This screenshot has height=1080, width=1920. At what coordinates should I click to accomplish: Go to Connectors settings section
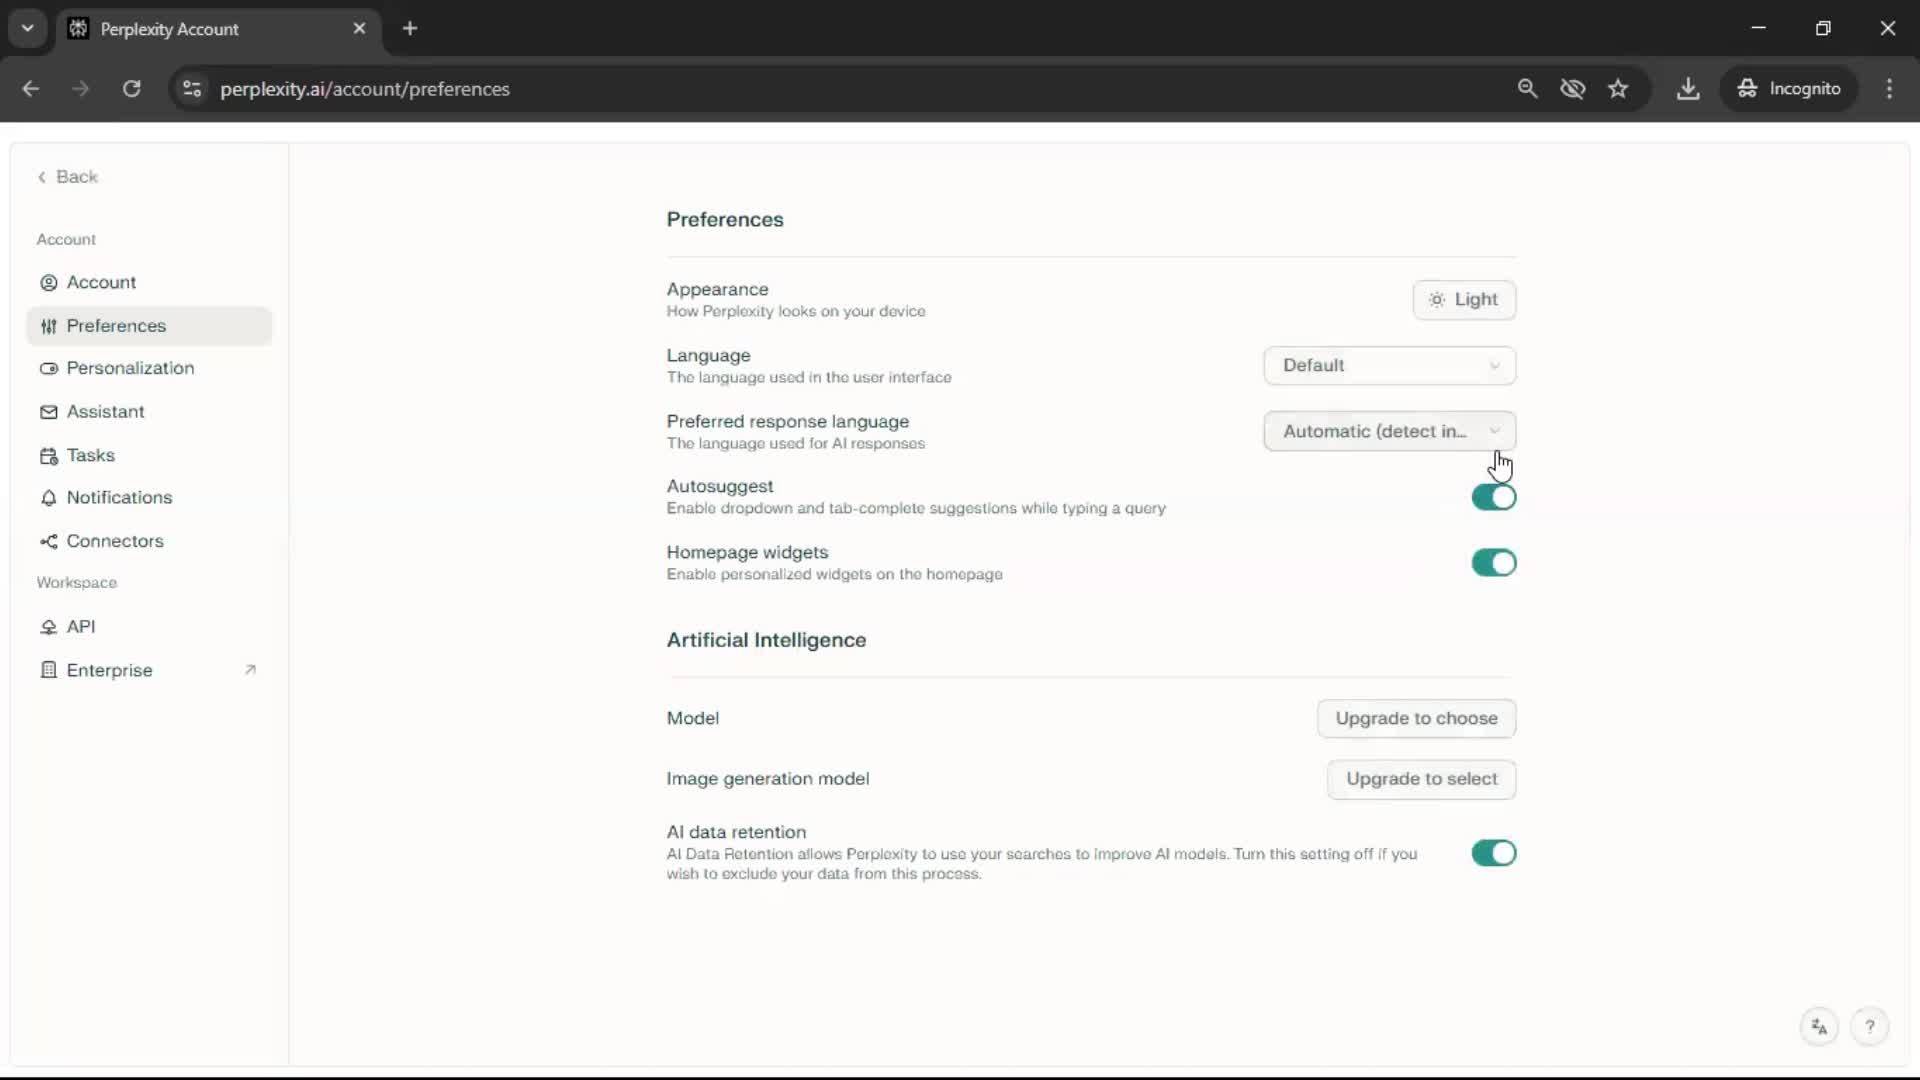[x=114, y=541]
